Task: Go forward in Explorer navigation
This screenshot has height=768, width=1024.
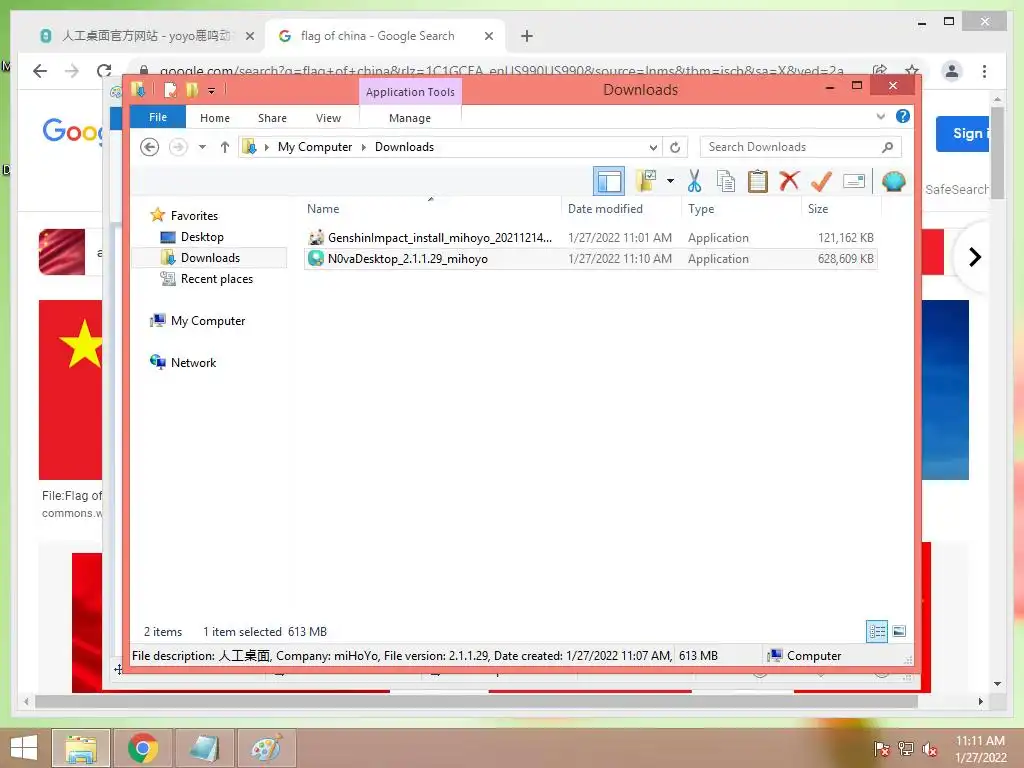Action: [178, 147]
